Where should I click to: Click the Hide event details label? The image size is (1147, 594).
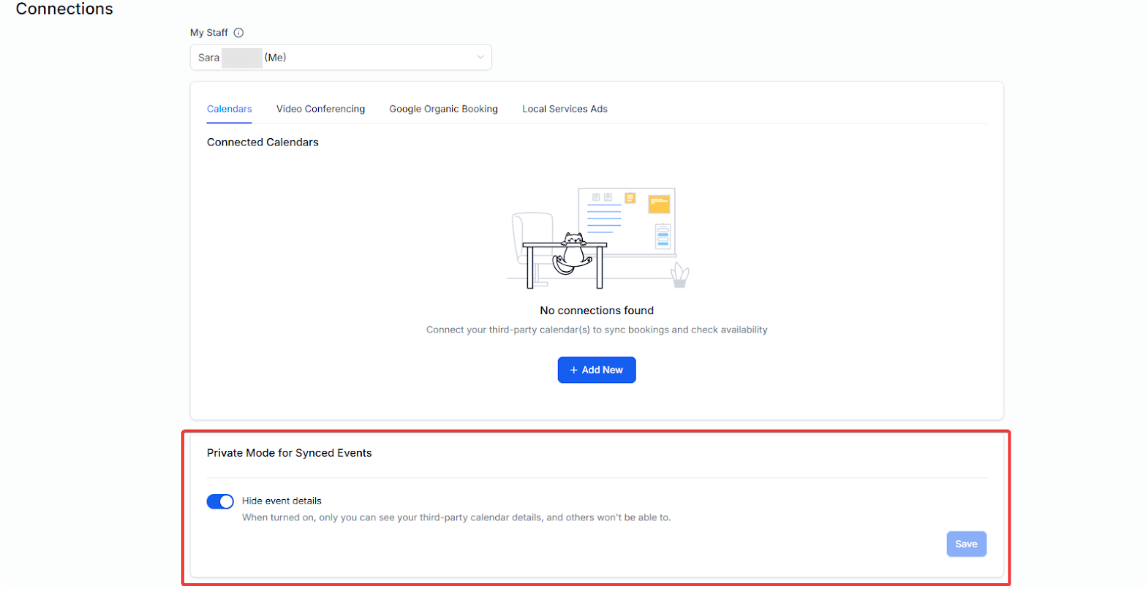[282, 501]
